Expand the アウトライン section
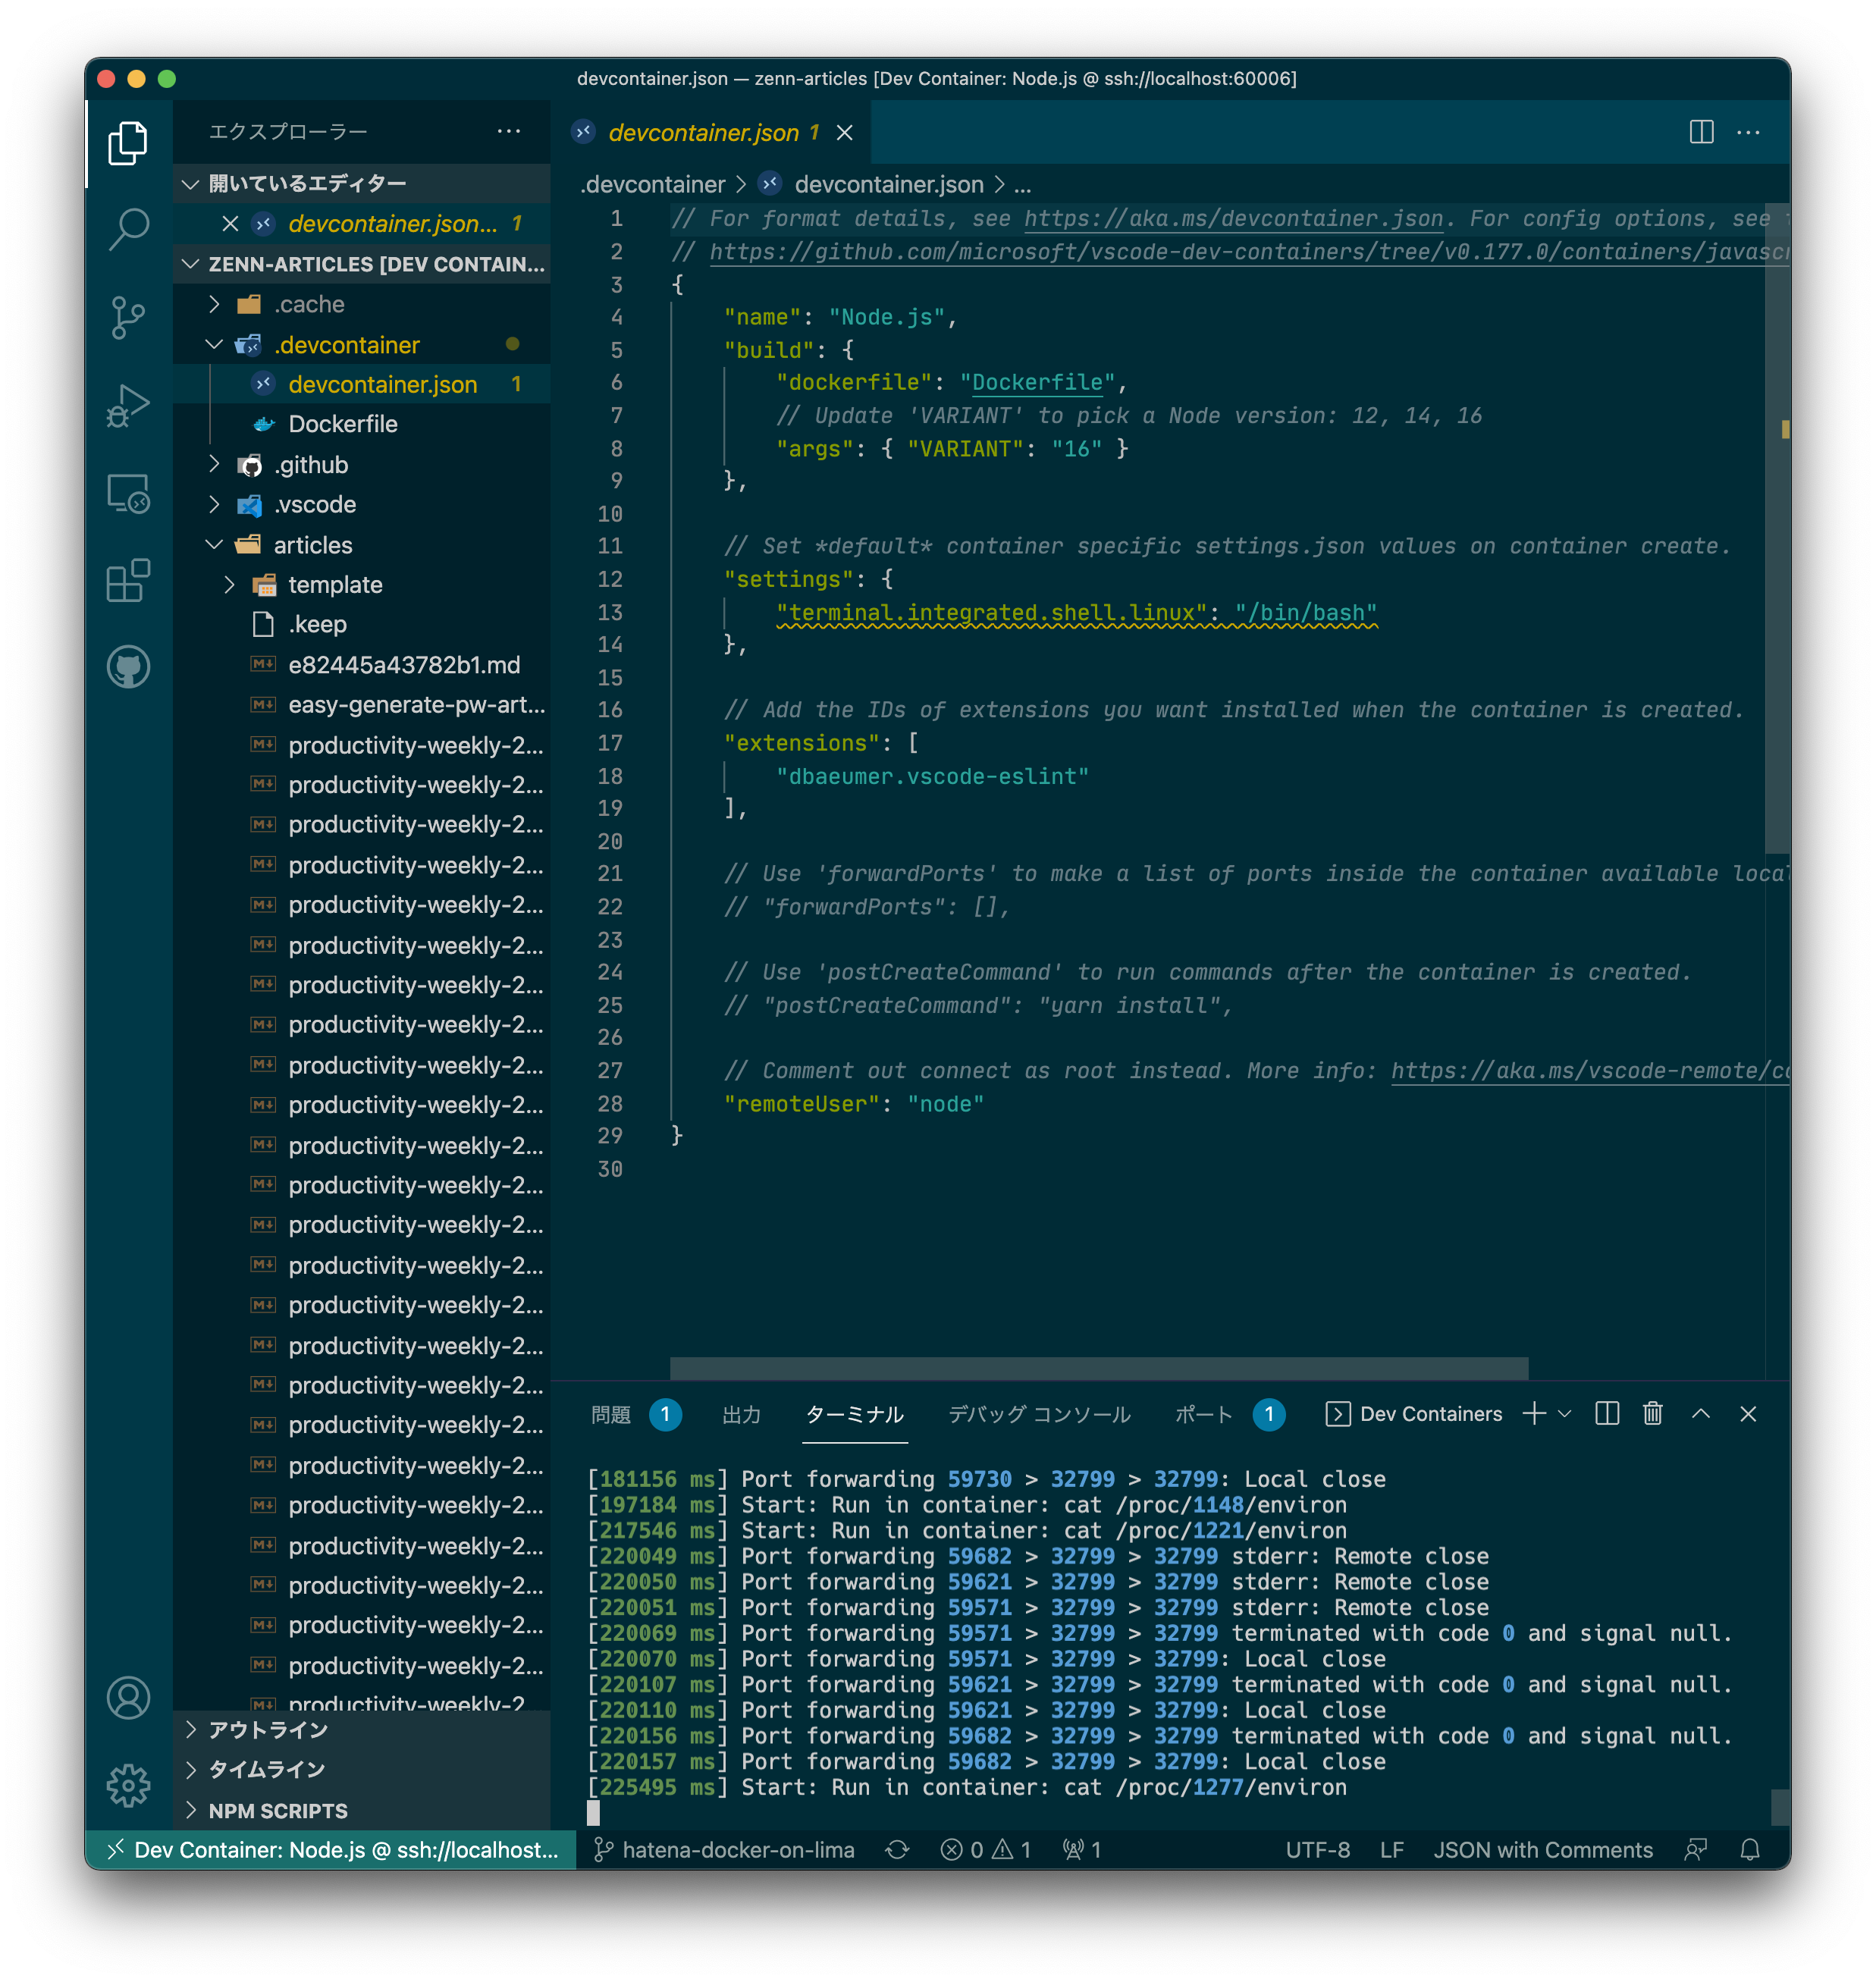 267,1730
